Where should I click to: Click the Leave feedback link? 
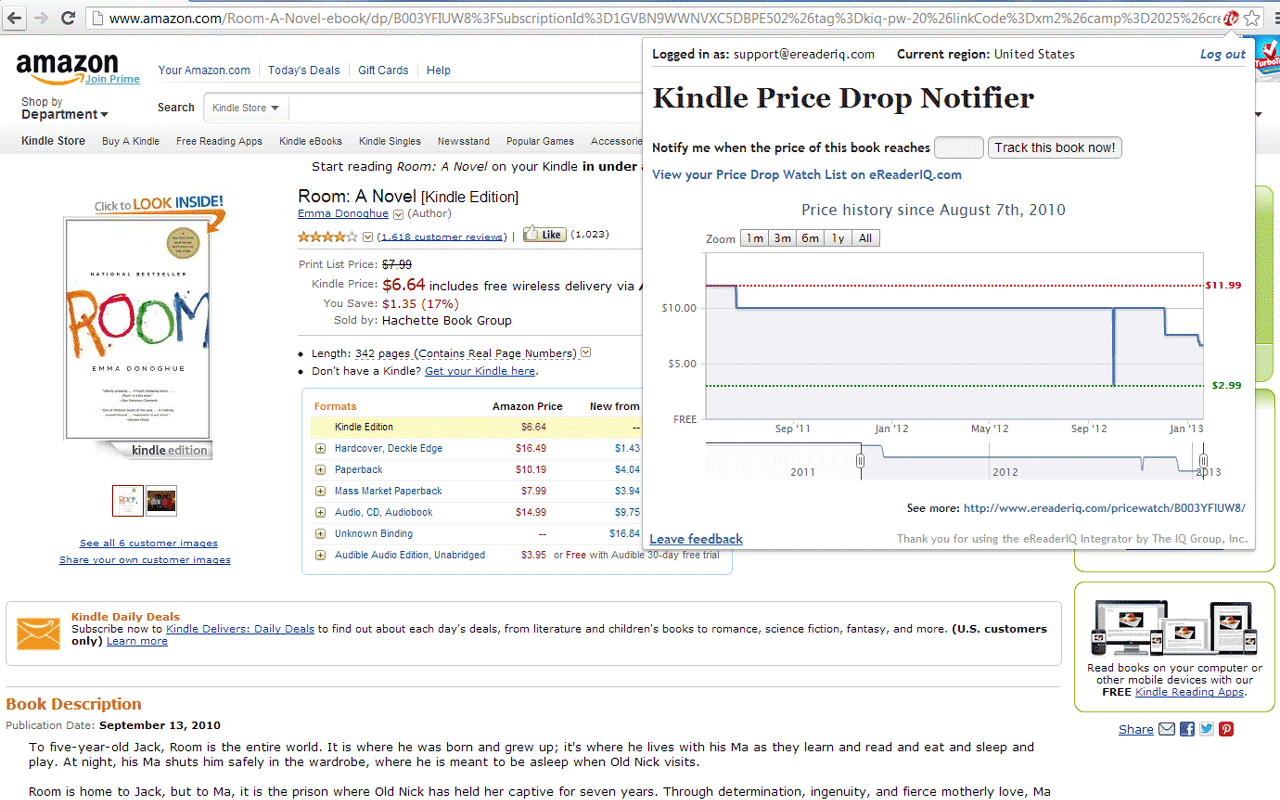pos(696,539)
